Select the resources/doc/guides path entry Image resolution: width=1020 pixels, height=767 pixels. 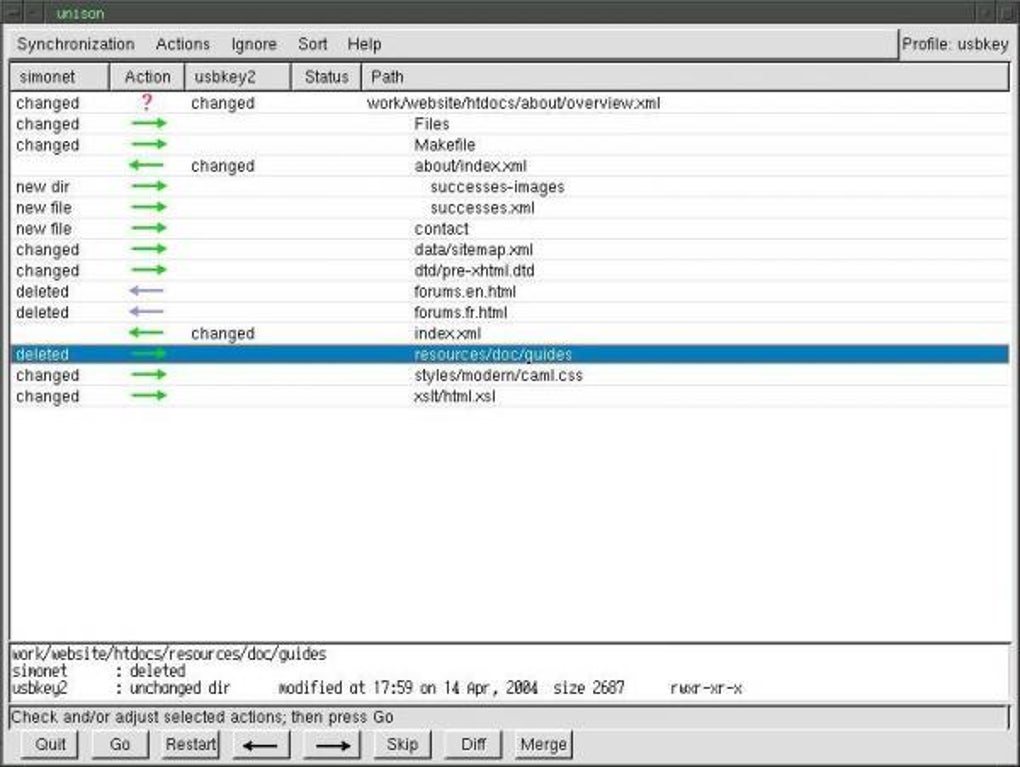coord(492,354)
